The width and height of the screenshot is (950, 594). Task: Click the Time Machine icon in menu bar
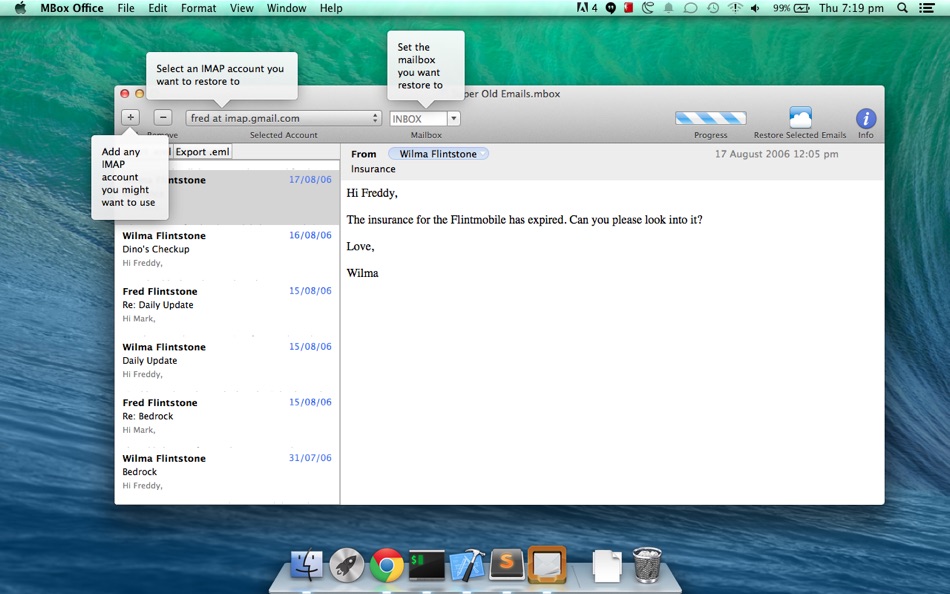click(x=713, y=8)
